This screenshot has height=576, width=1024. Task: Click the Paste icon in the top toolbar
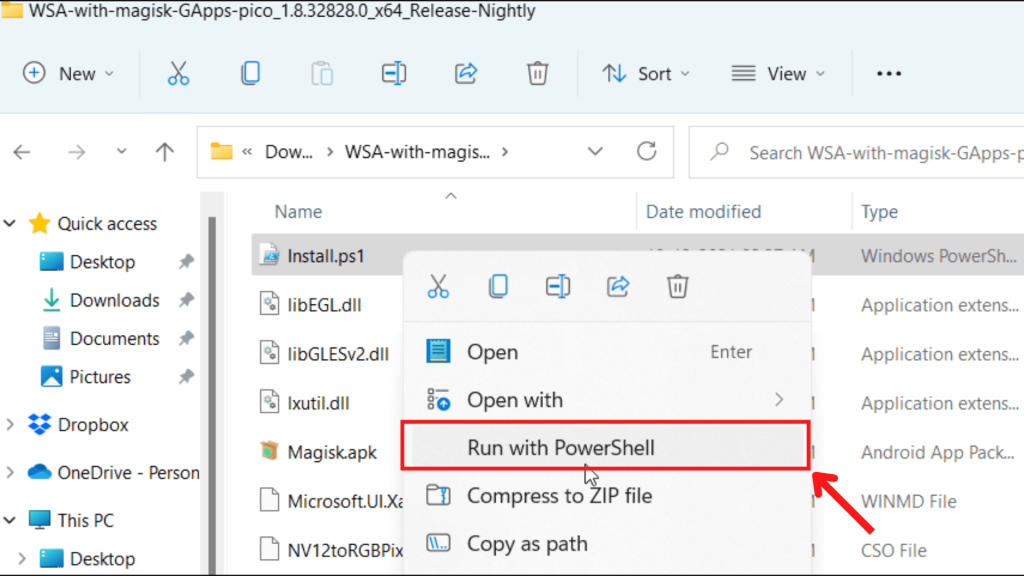322,73
